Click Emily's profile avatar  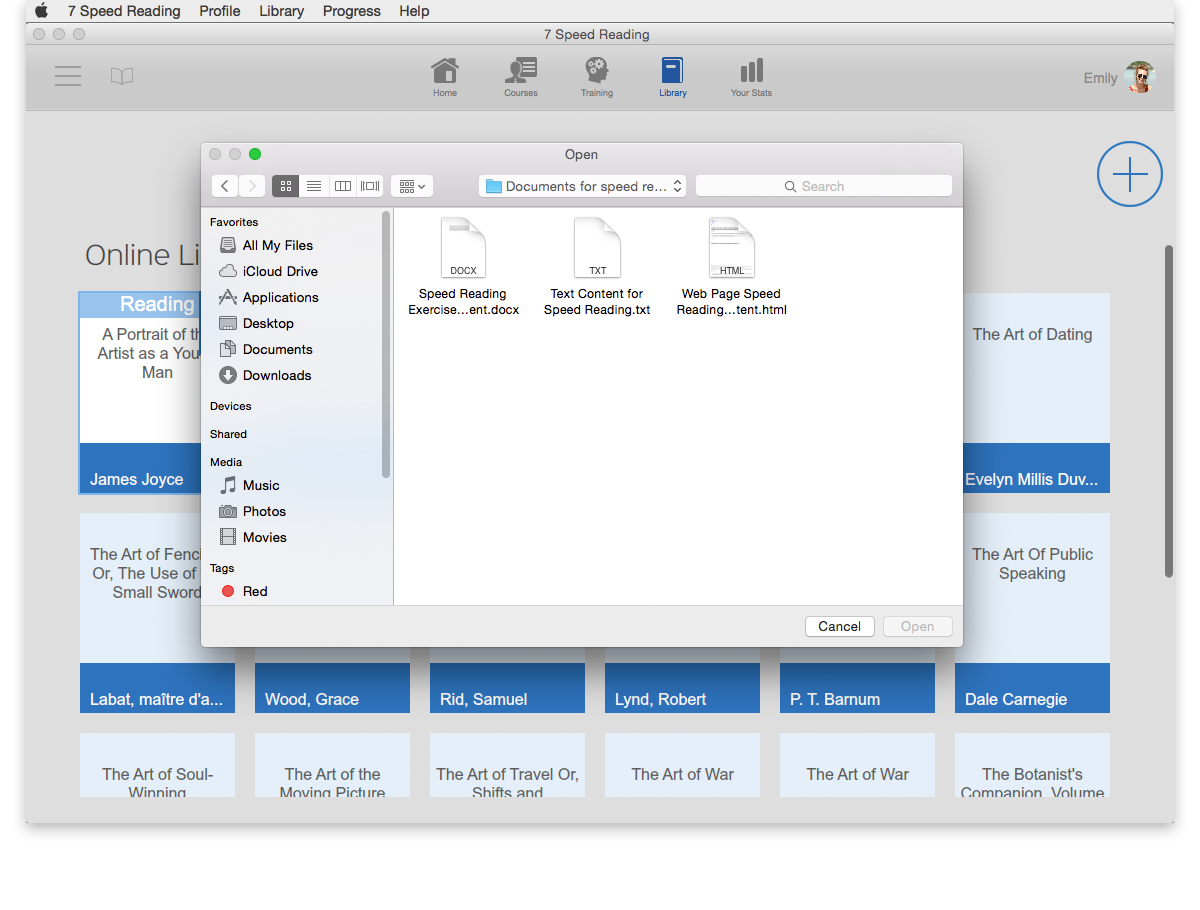pyautogui.click(x=1140, y=77)
